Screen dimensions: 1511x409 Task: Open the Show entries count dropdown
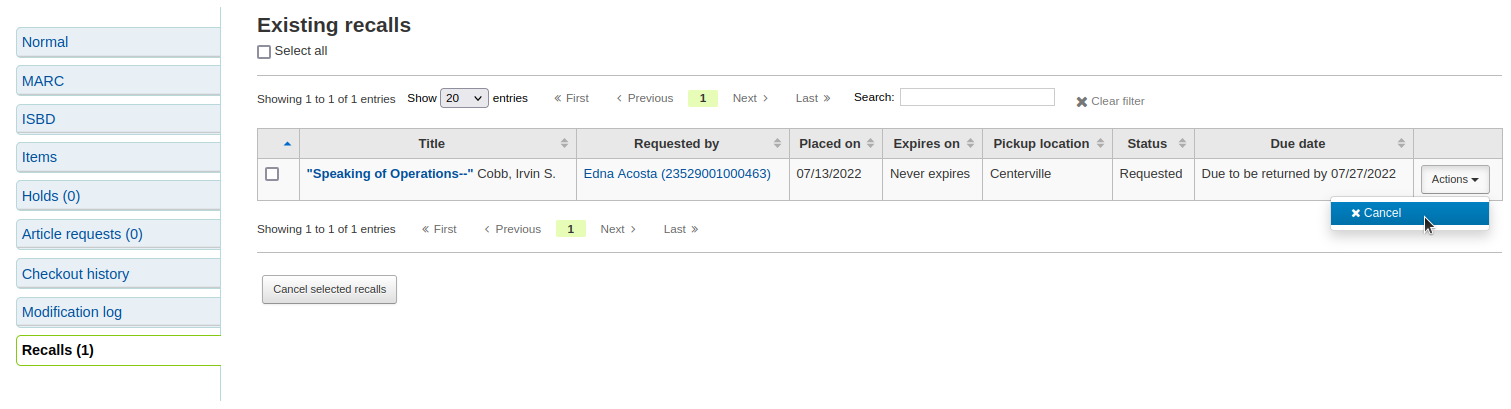[464, 98]
